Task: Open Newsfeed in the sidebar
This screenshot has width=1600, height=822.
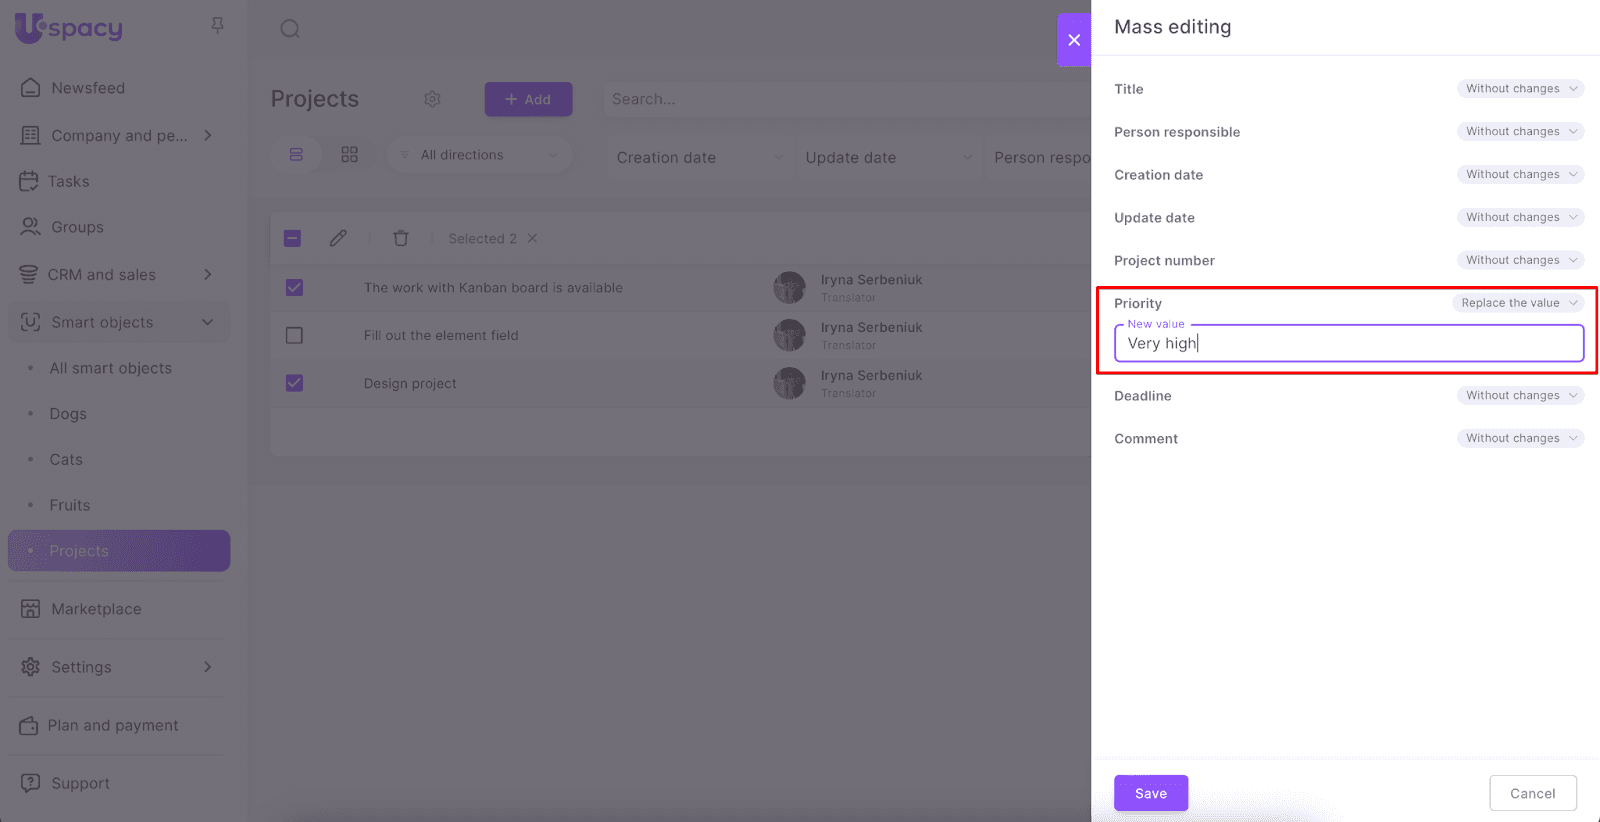Action: (88, 88)
